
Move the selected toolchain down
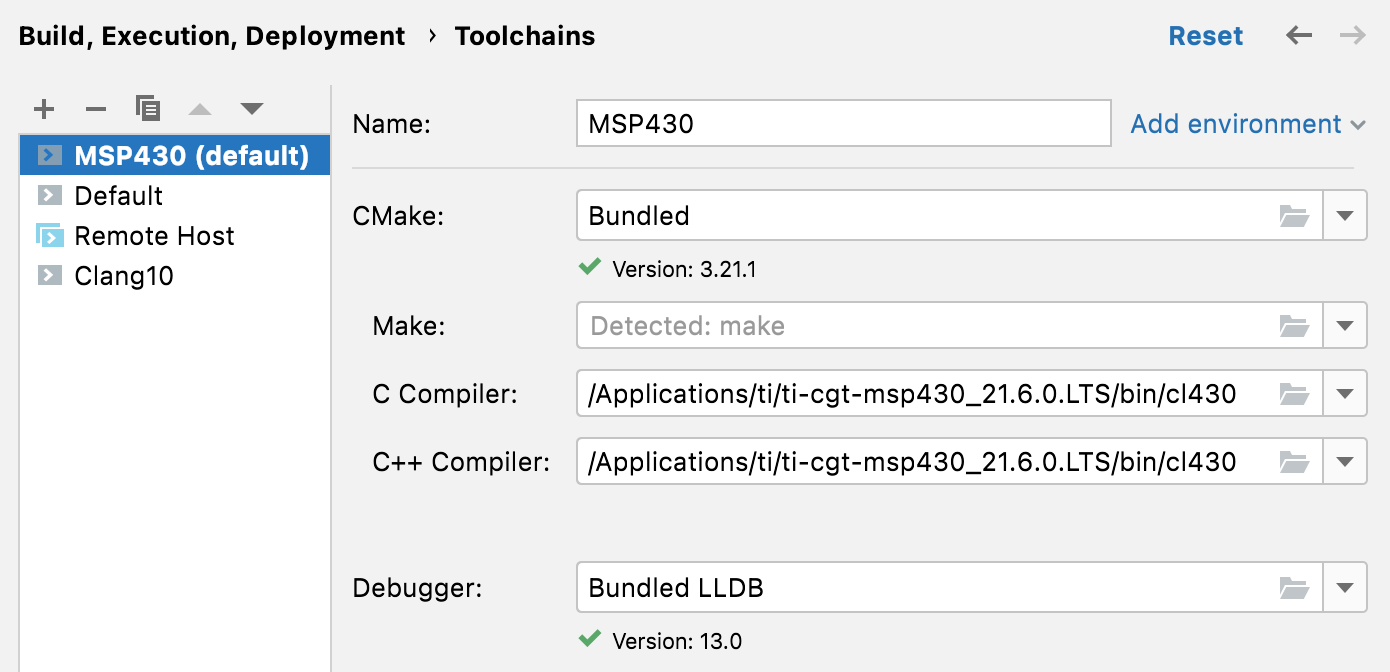pyautogui.click(x=252, y=108)
